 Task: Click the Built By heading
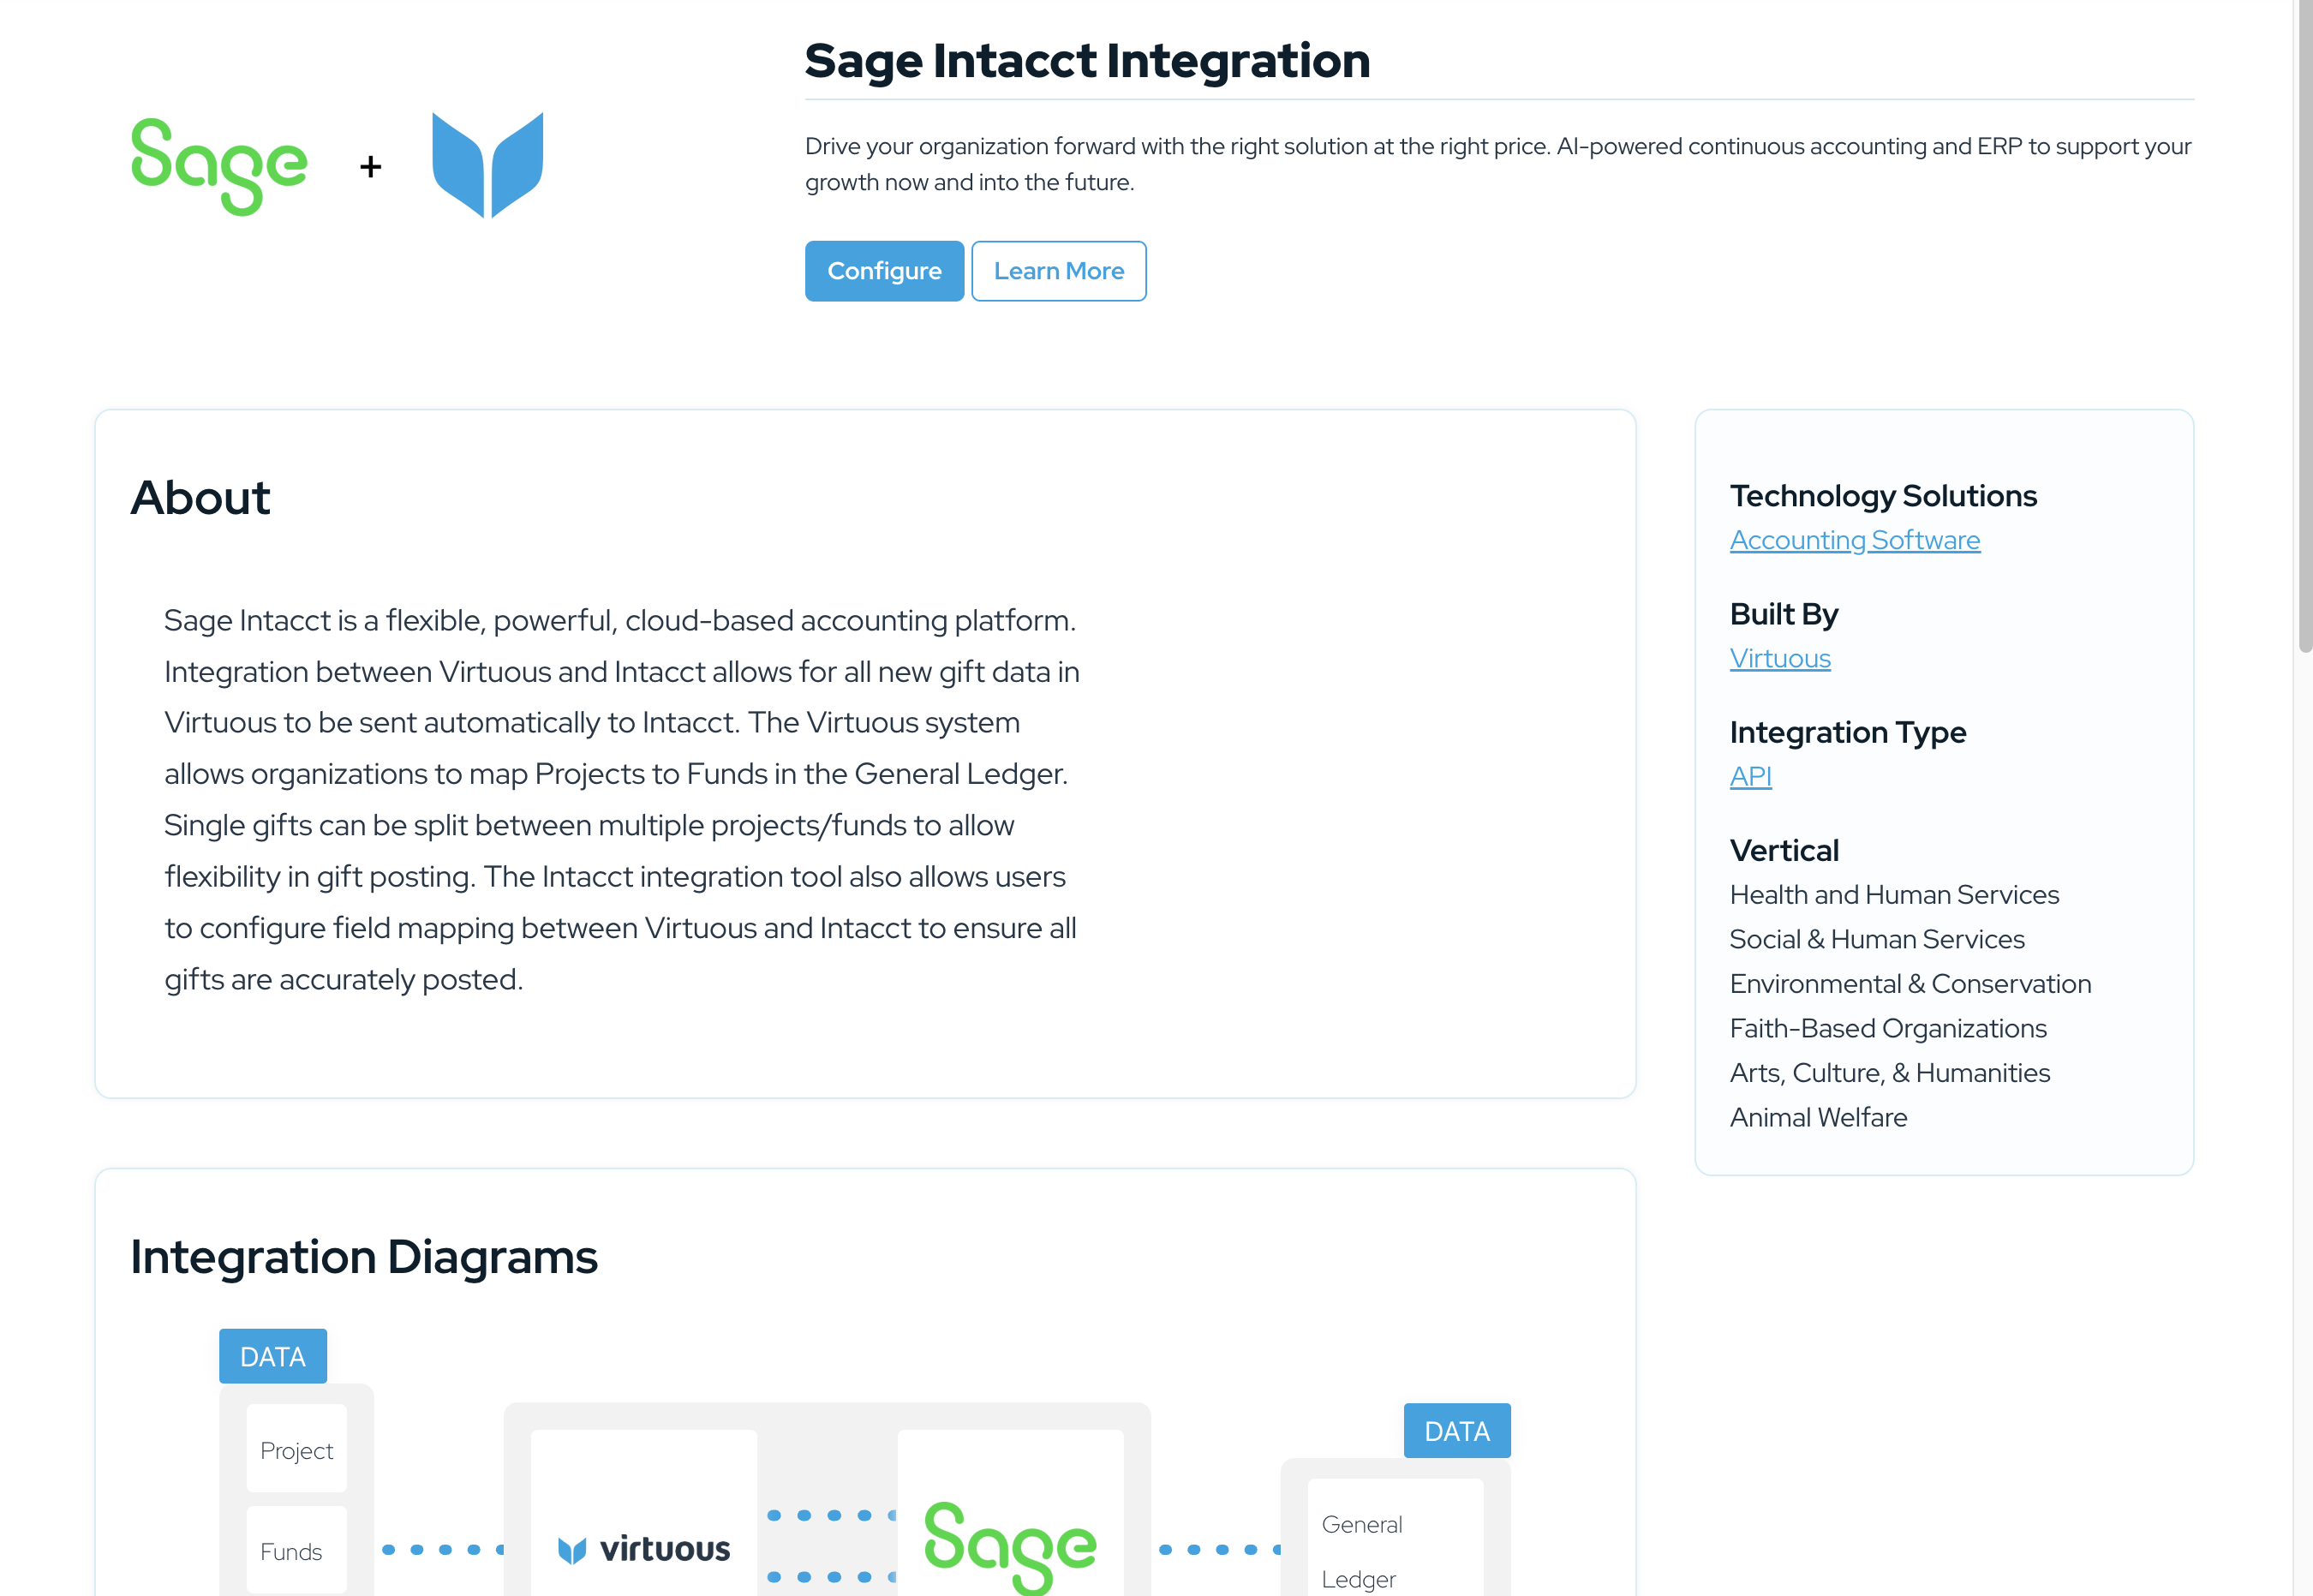pos(1783,614)
